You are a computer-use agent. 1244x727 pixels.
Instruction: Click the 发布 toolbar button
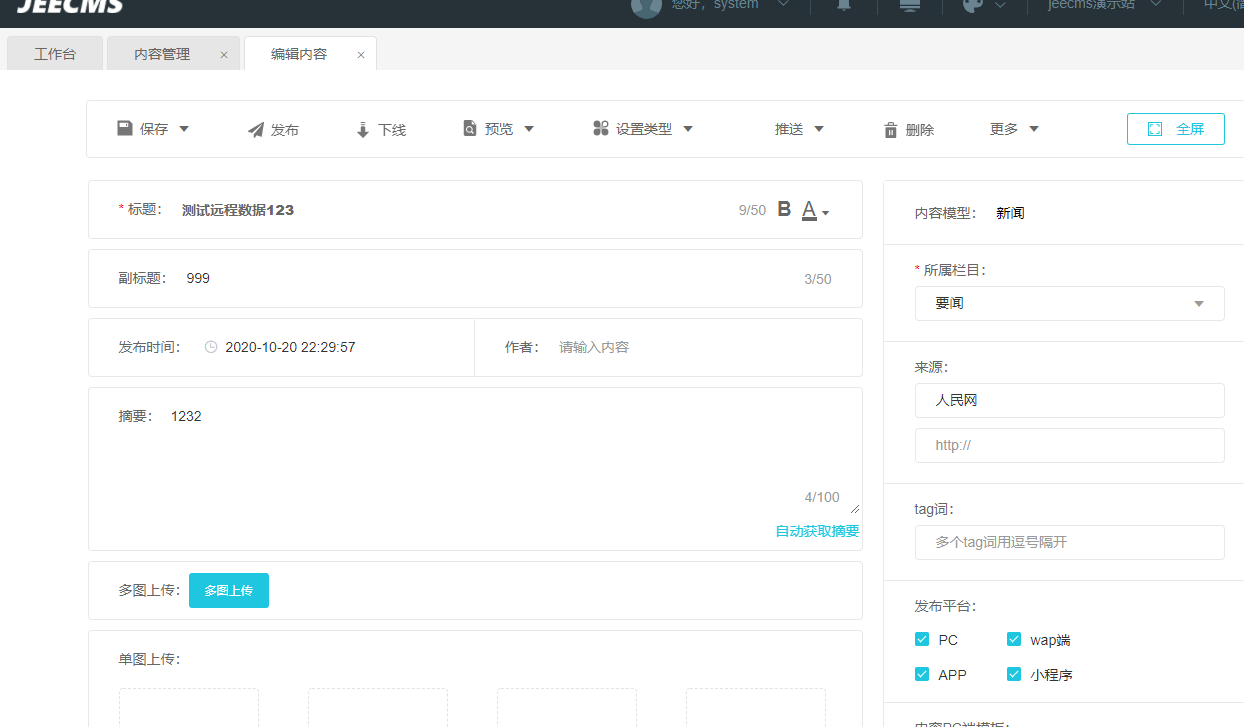[x=273, y=130]
